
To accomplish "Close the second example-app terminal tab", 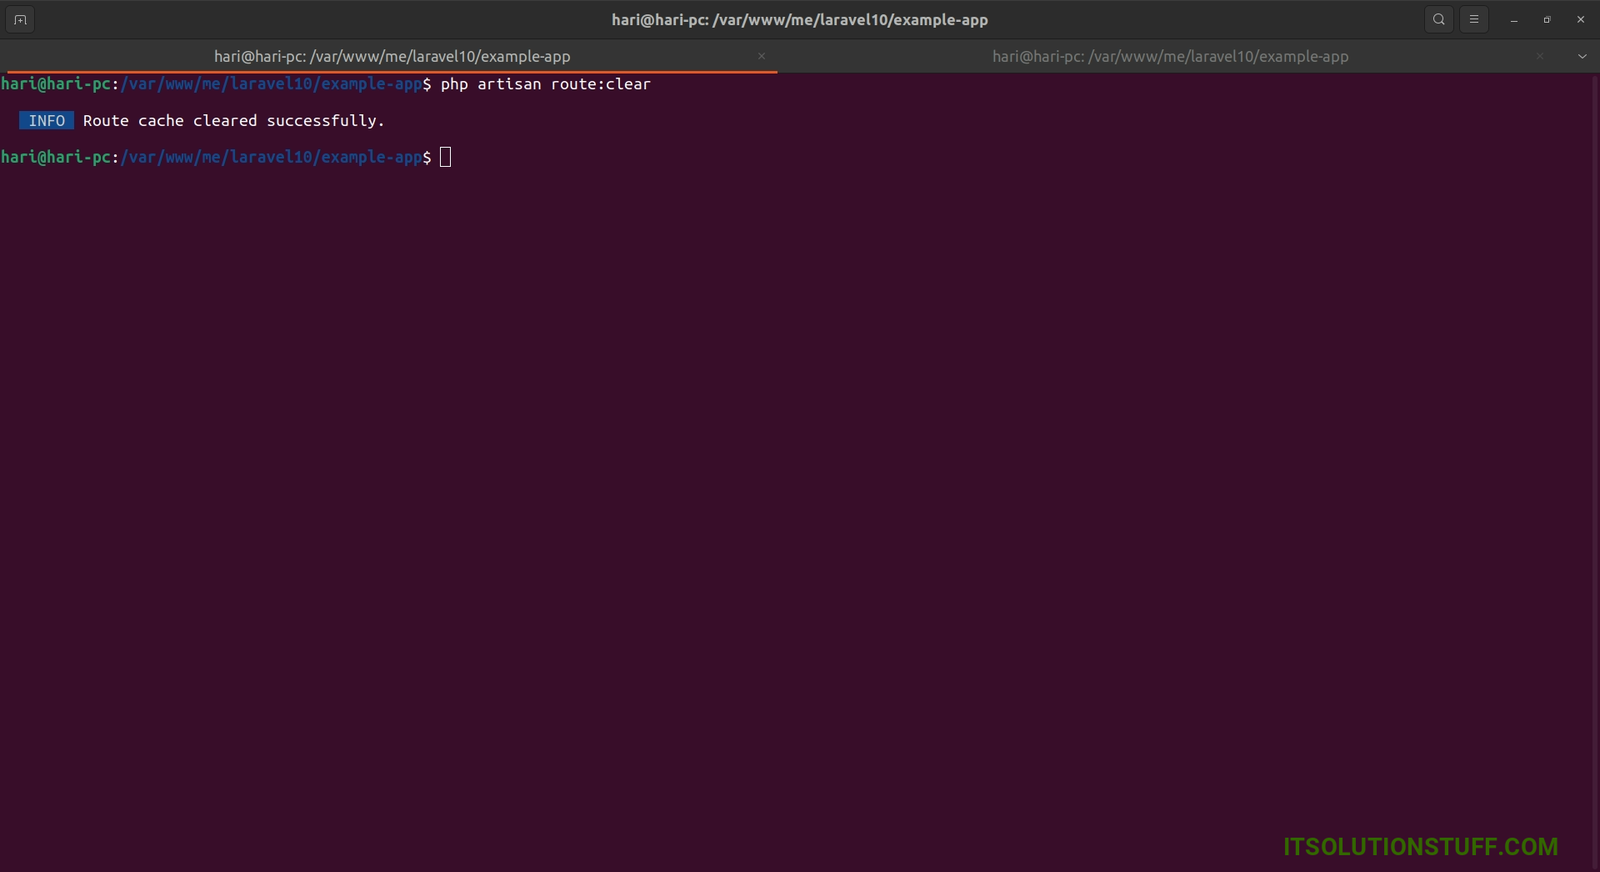I will pos(1540,56).
